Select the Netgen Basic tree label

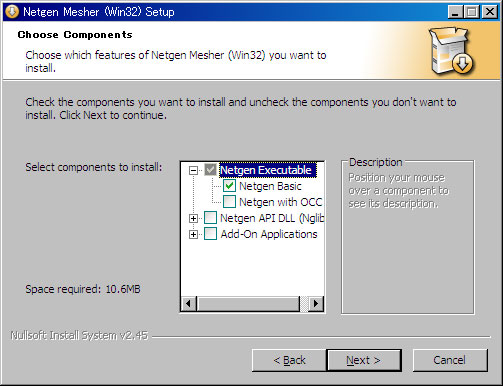coord(270,186)
